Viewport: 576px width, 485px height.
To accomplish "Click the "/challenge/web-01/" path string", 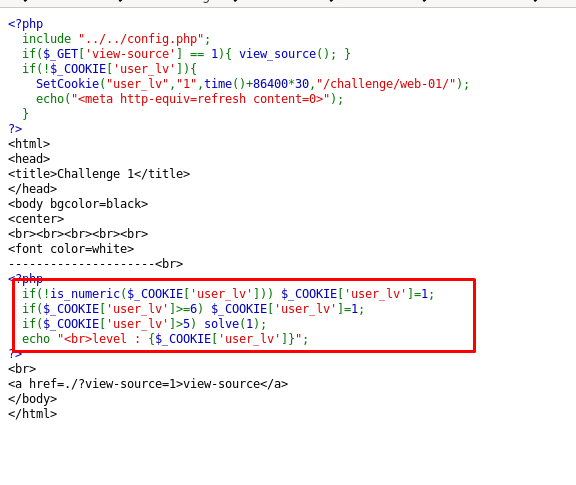I will coord(386,84).
